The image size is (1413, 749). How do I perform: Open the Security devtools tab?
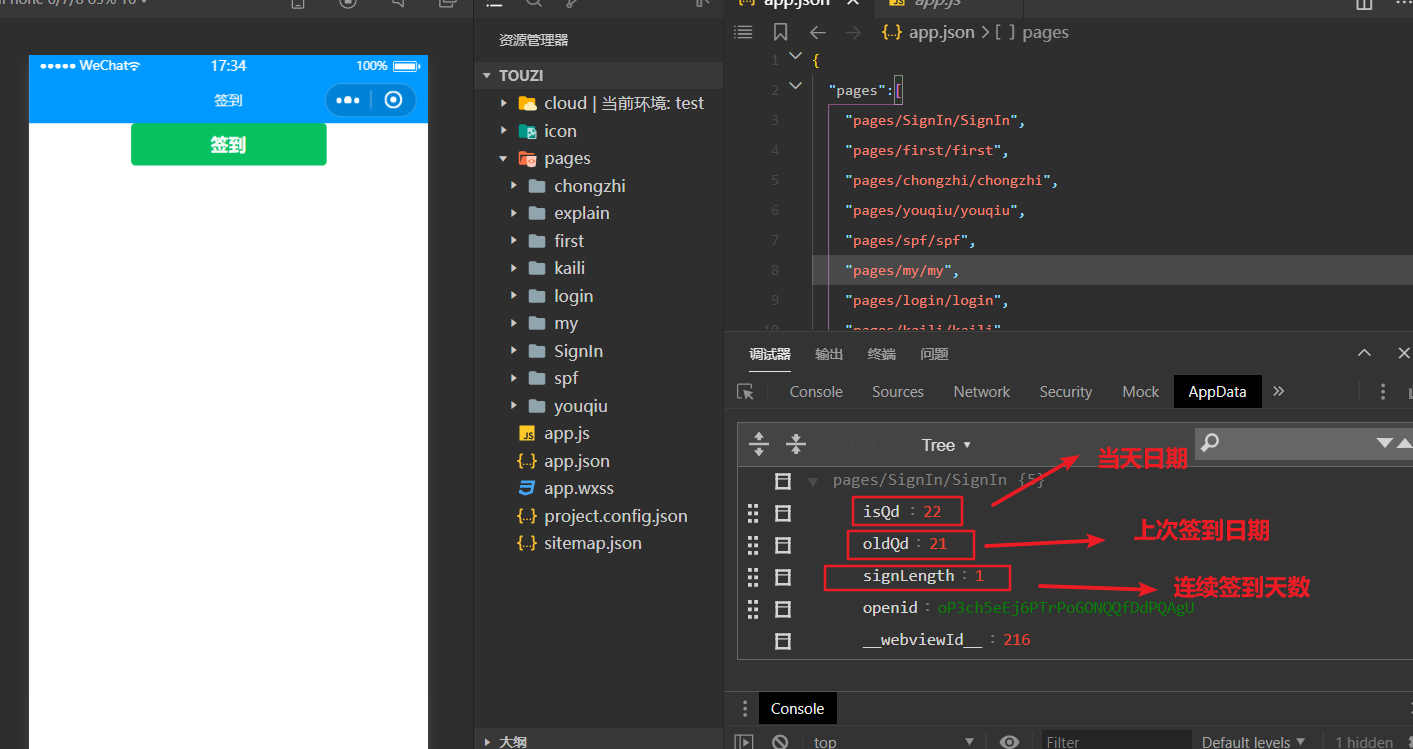pos(1066,392)
